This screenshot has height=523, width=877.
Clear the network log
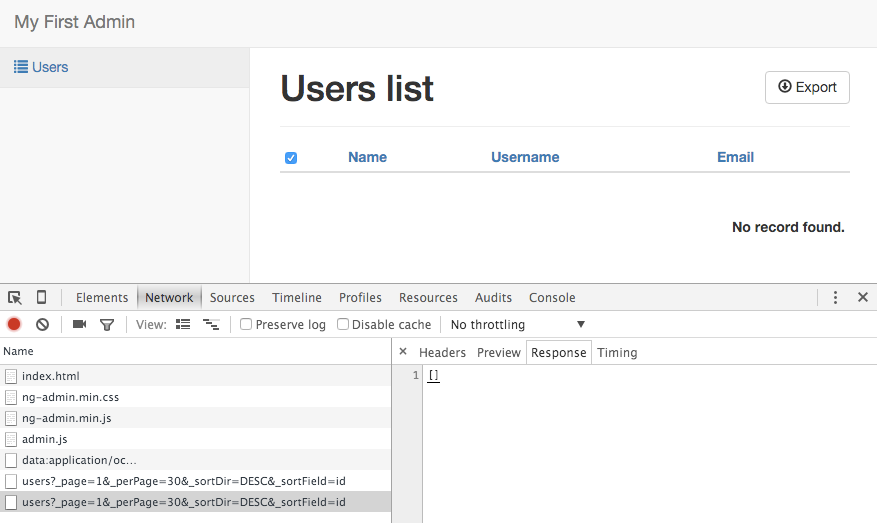[43, 324]
